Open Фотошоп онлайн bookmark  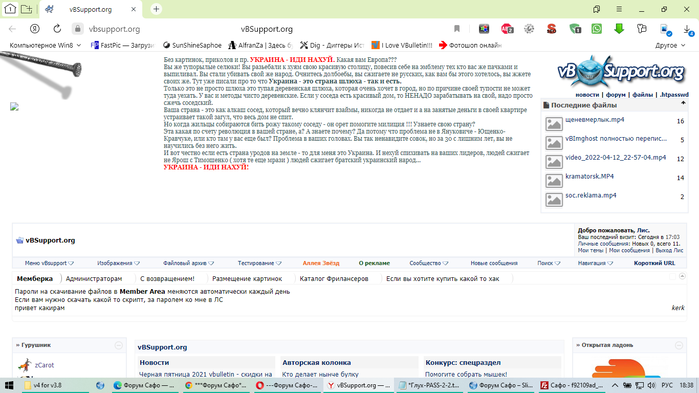(470, 45)
